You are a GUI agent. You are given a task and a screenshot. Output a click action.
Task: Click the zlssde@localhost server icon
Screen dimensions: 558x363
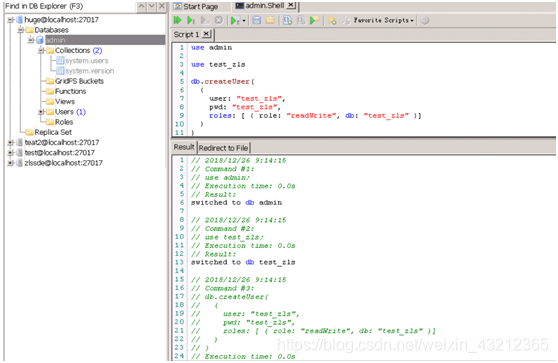point(20,163)
